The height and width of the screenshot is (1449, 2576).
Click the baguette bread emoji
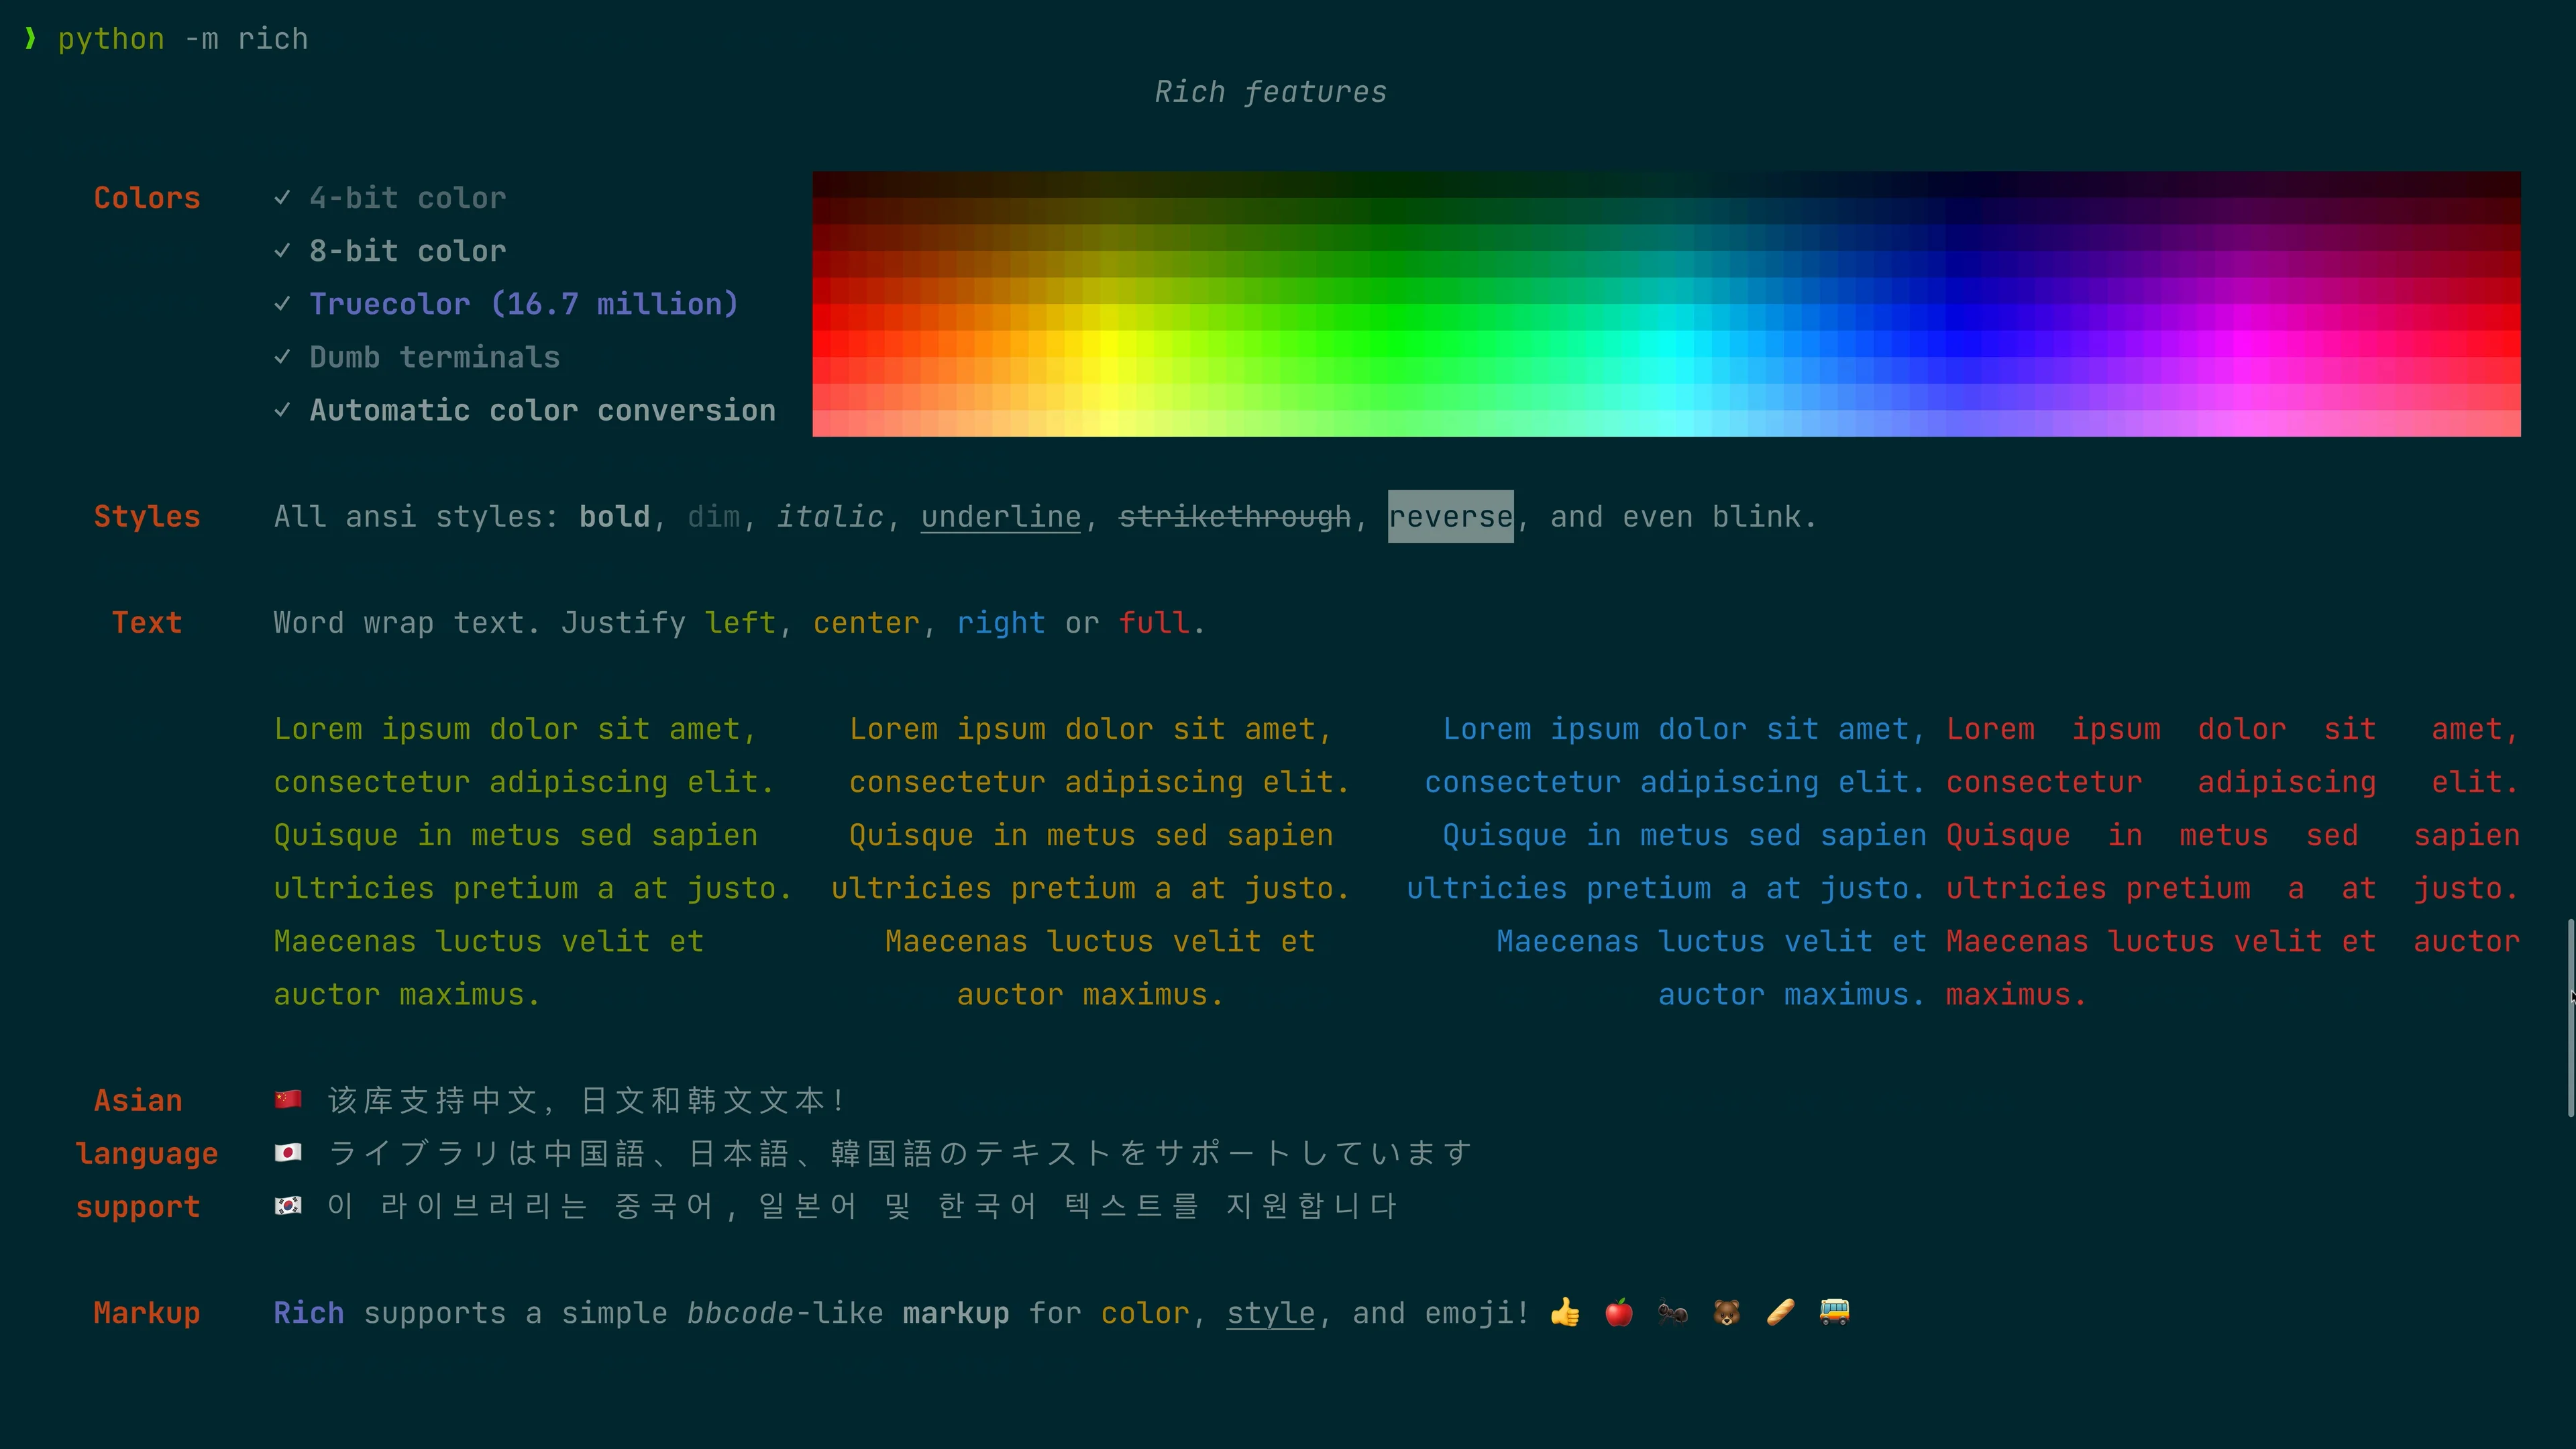1781,1312
